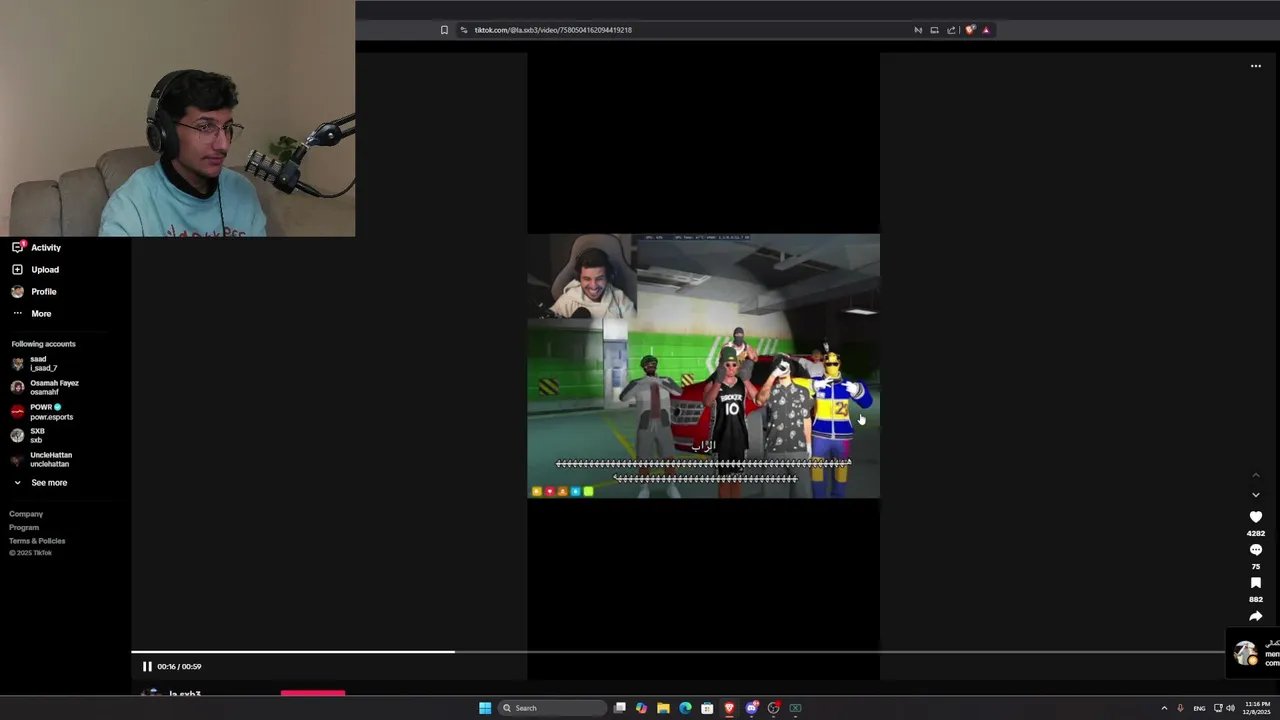
Task: Open Task View on the taskbar
Action: 620,708
